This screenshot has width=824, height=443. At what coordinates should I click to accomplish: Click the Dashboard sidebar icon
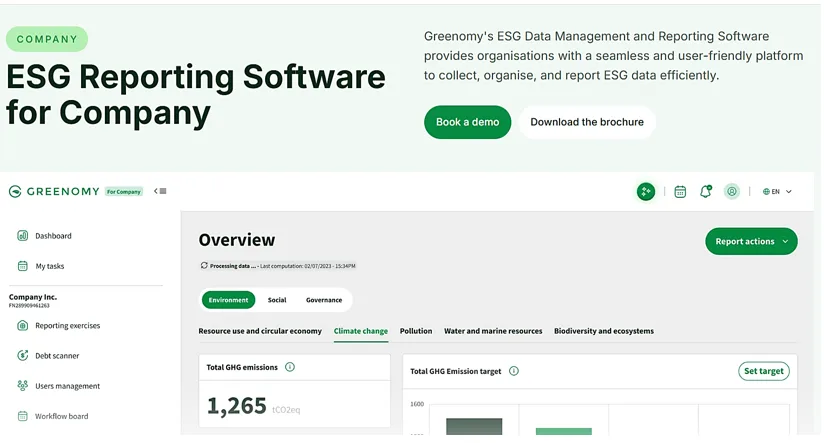23,235
